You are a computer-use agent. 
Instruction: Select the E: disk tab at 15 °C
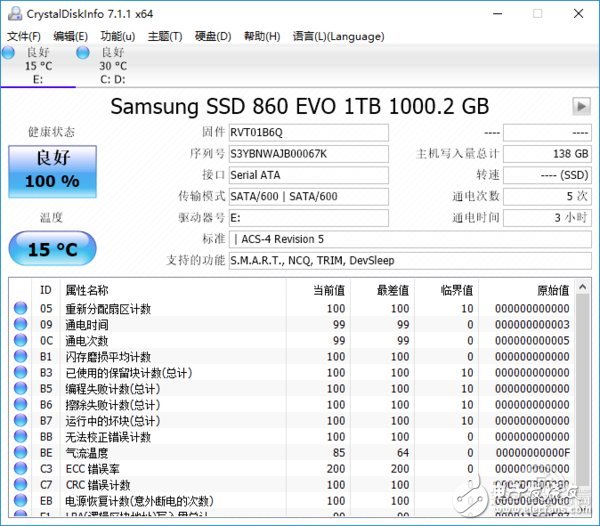tap(38, 65)
